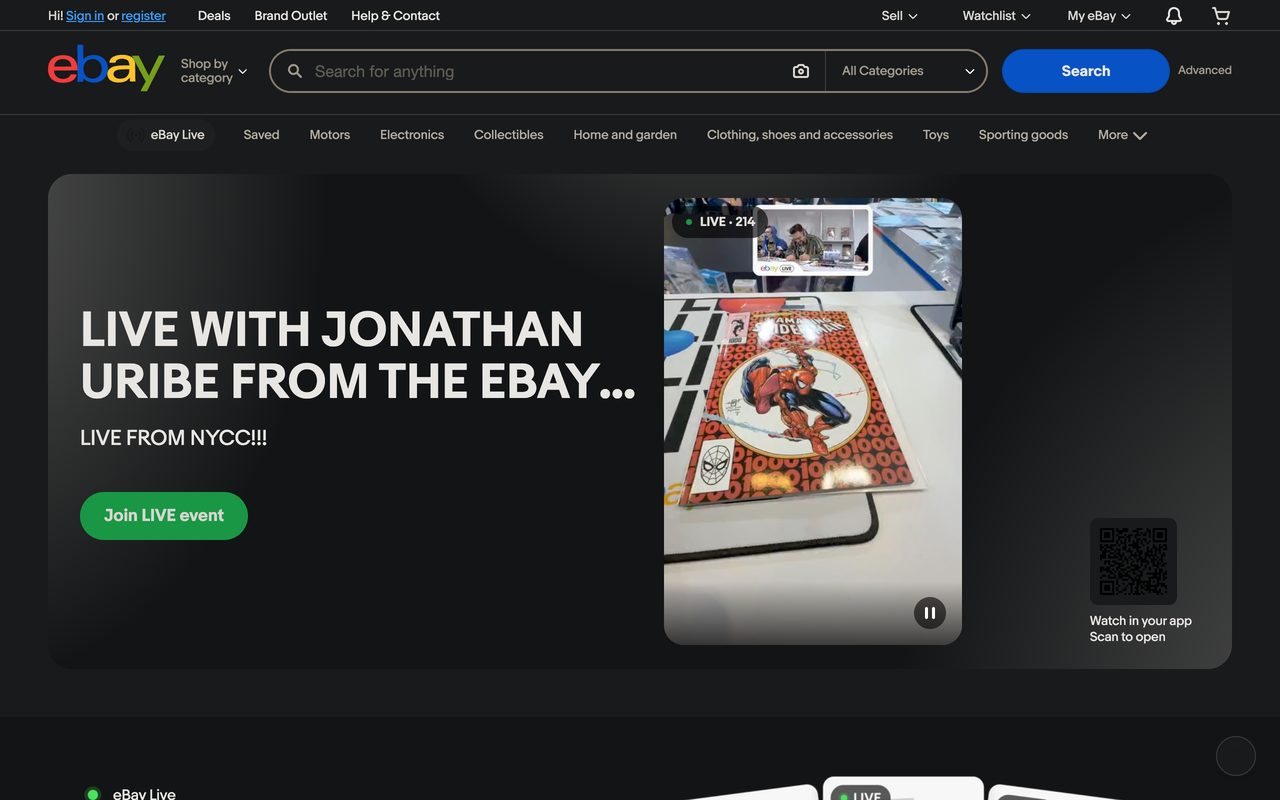Click the headline LIVE WITH JONATHAN URIBE

pos(358,355)
